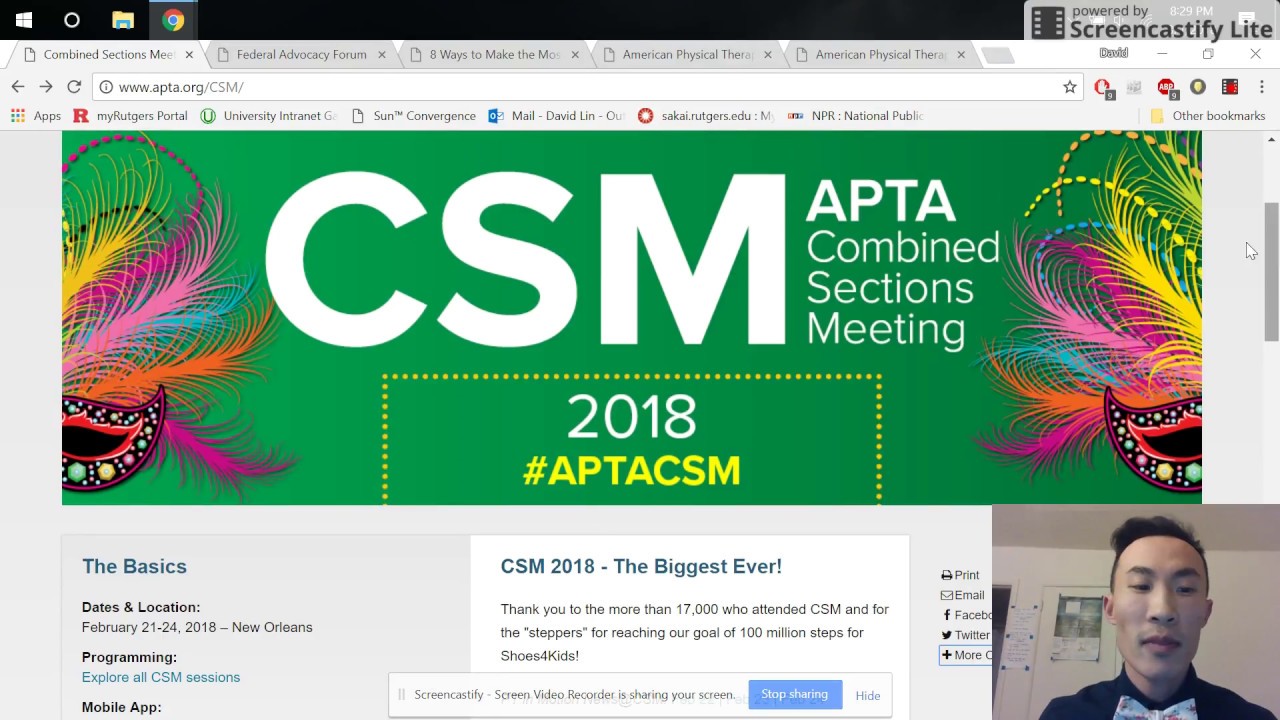Click the page vertical scrollbar thumb

[x=1271, y=271]
